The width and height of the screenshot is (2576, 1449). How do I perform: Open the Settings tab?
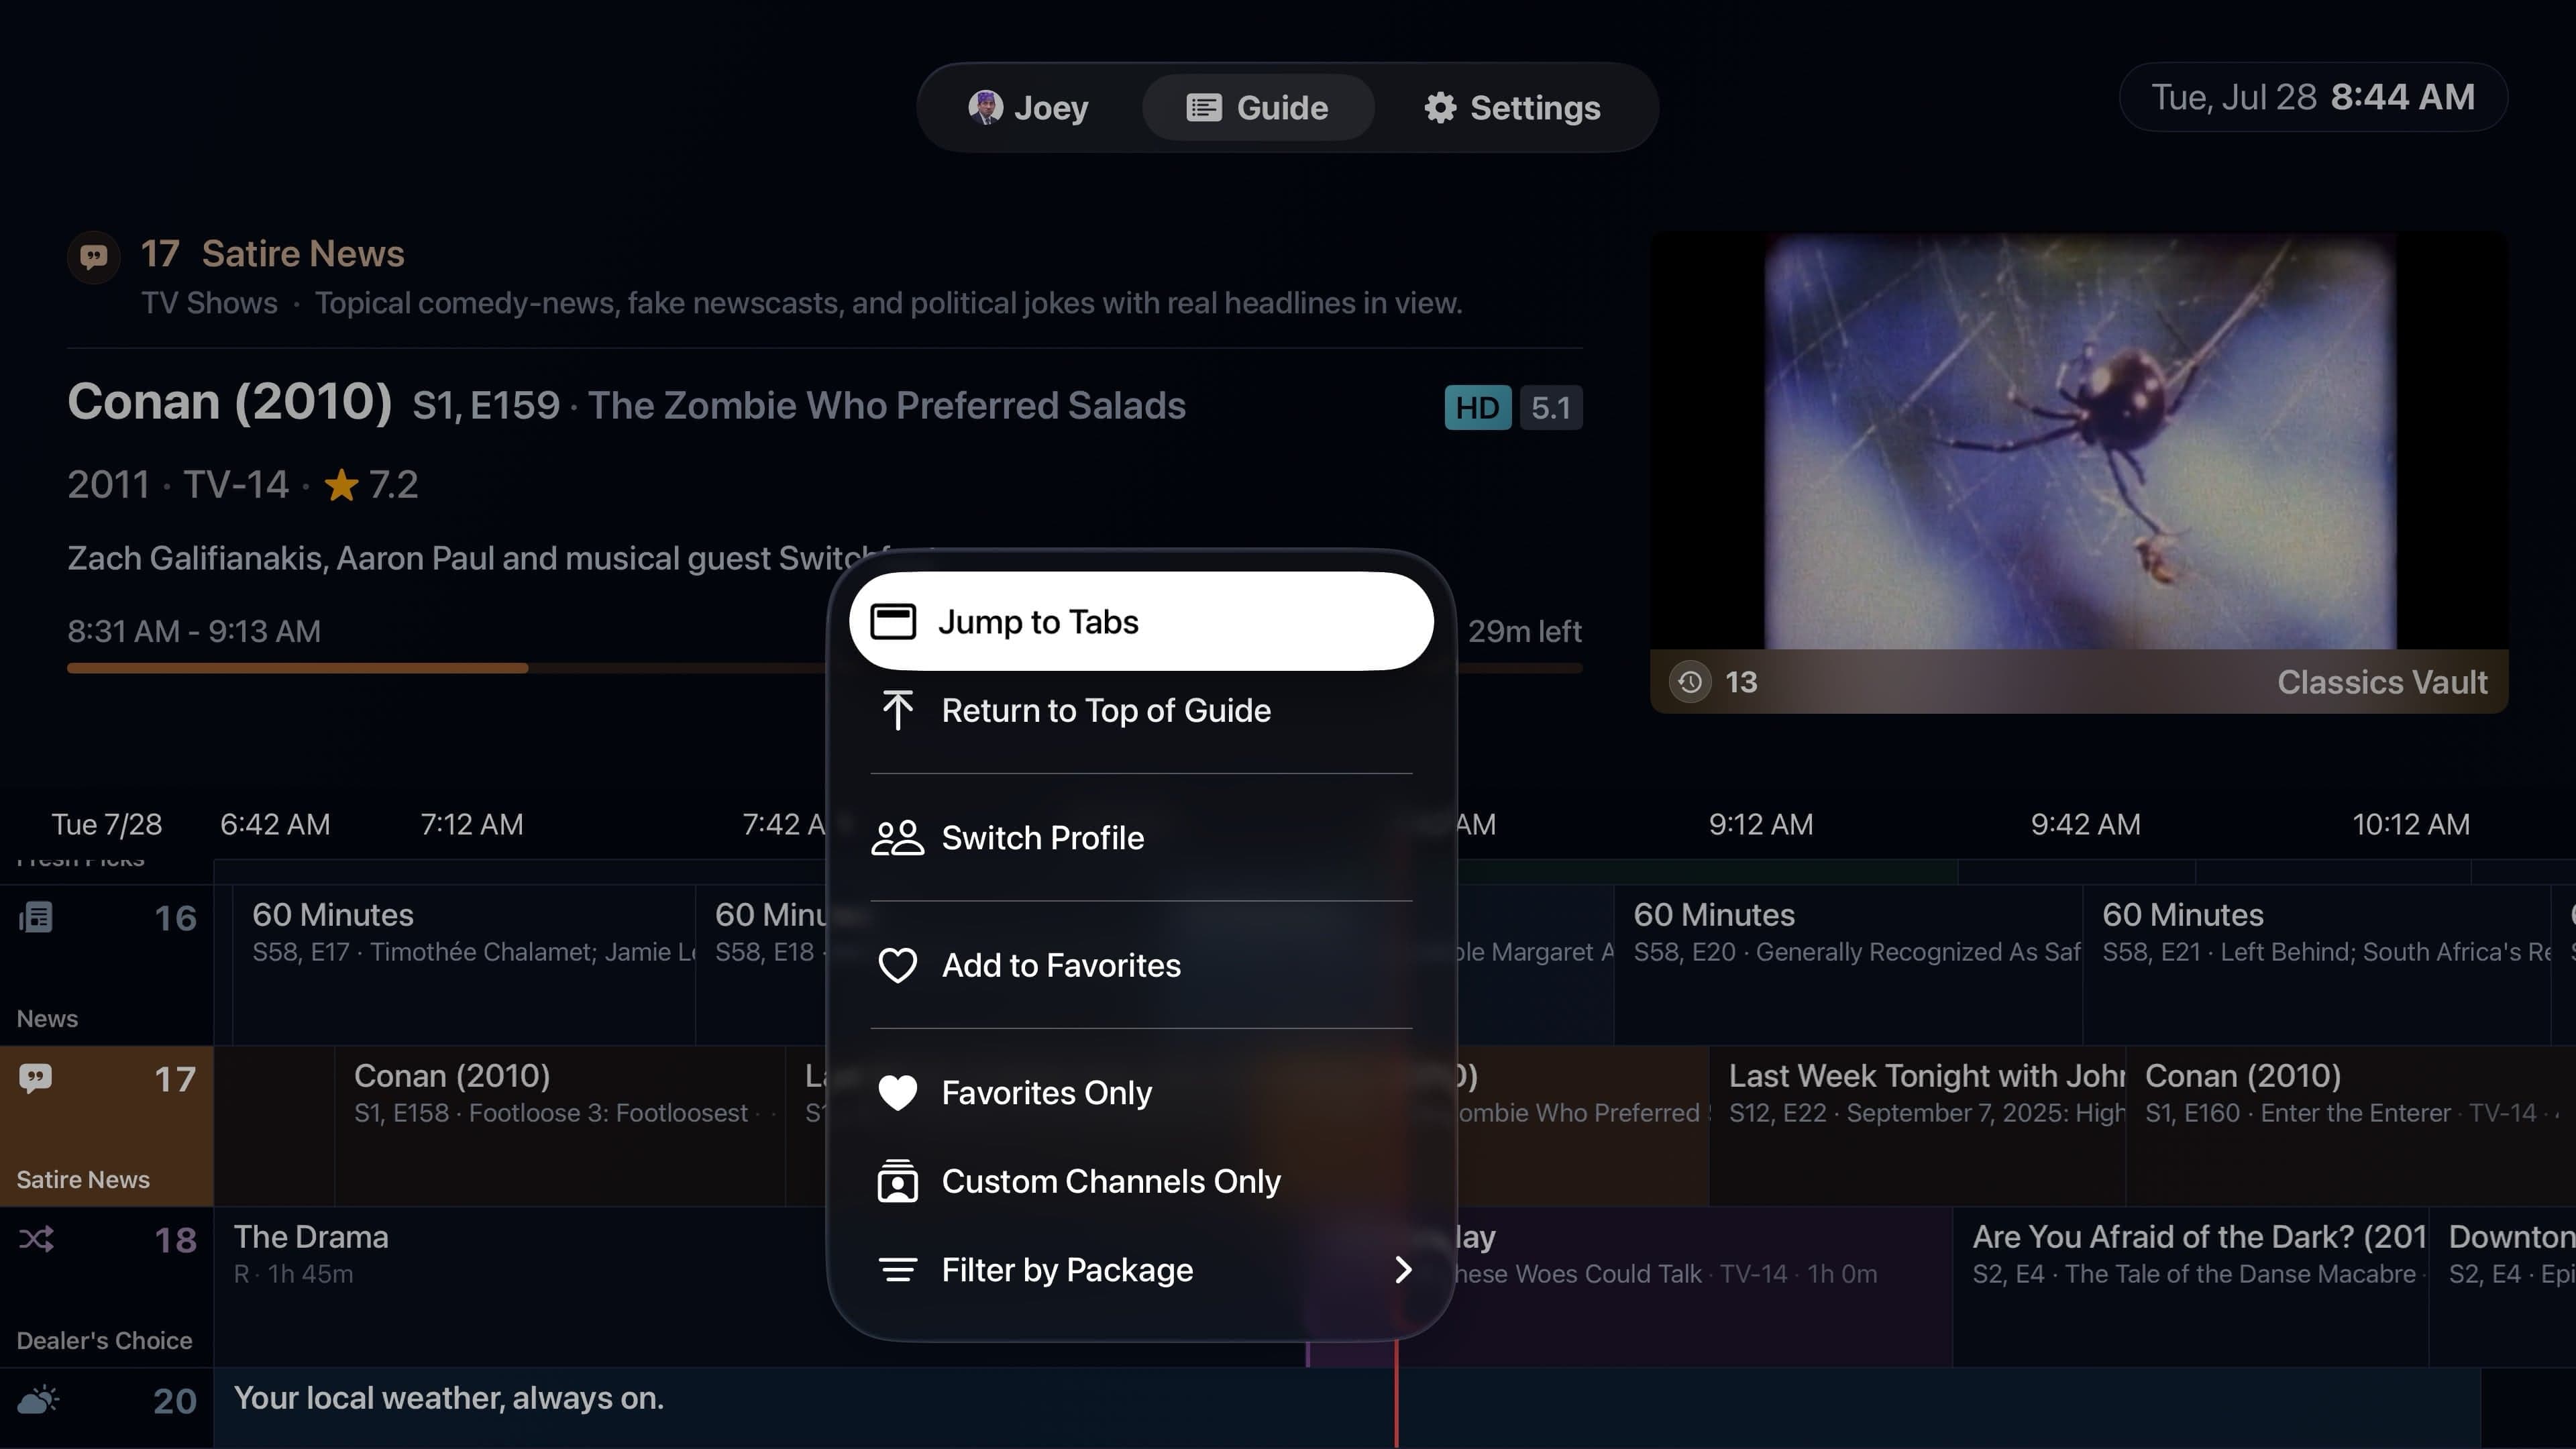[1513, 107]
